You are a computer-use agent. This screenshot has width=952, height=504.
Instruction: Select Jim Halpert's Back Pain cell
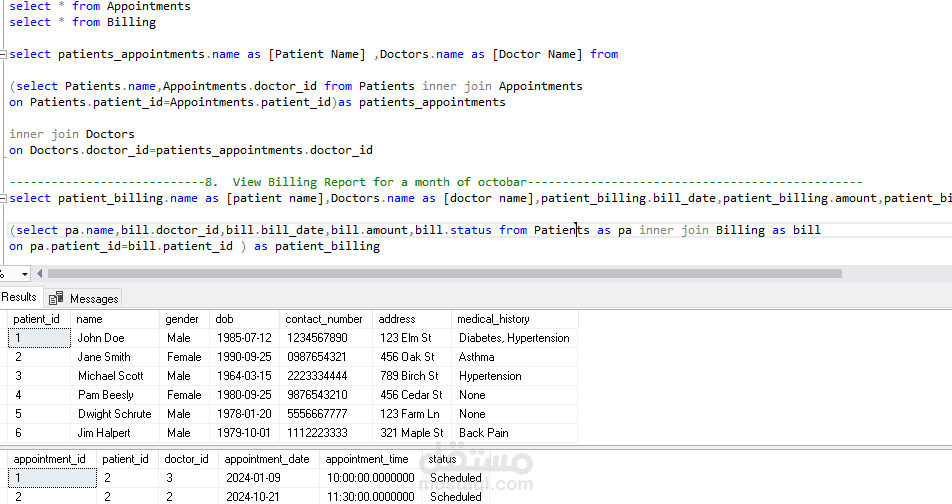[484, 433]
